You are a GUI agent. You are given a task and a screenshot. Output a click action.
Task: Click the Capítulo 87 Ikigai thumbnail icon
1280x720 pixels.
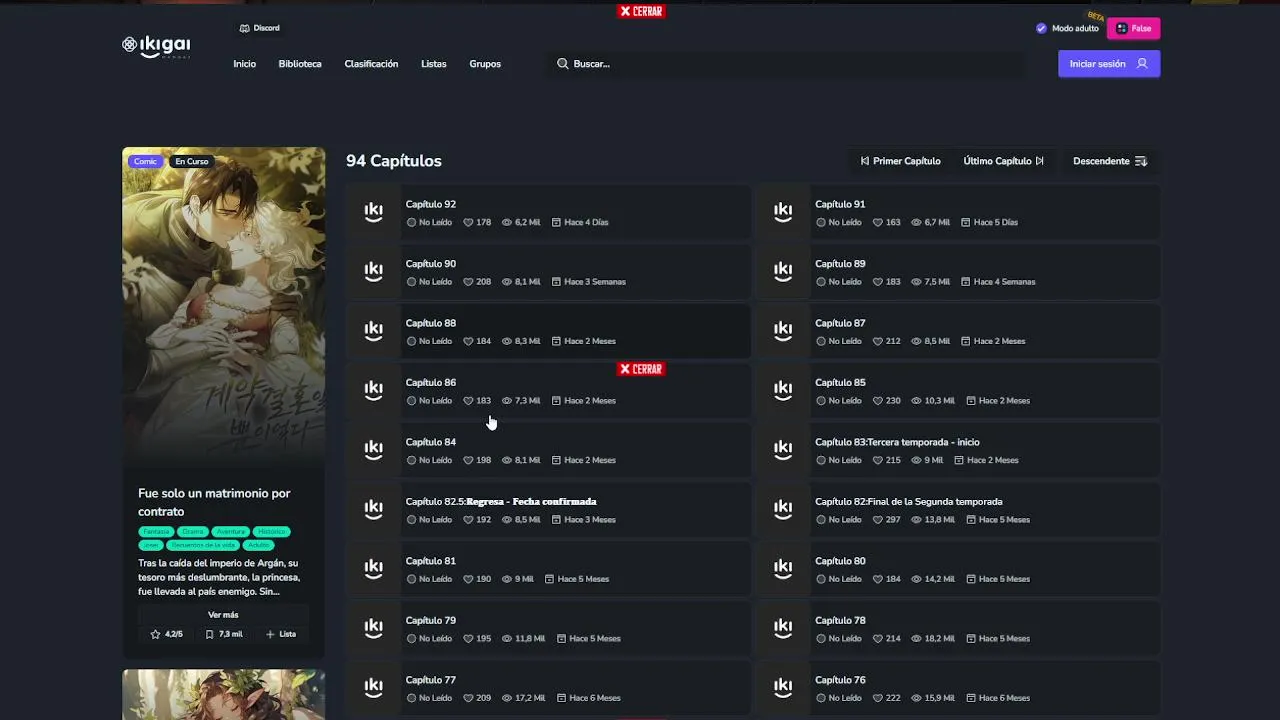[783, 331]
